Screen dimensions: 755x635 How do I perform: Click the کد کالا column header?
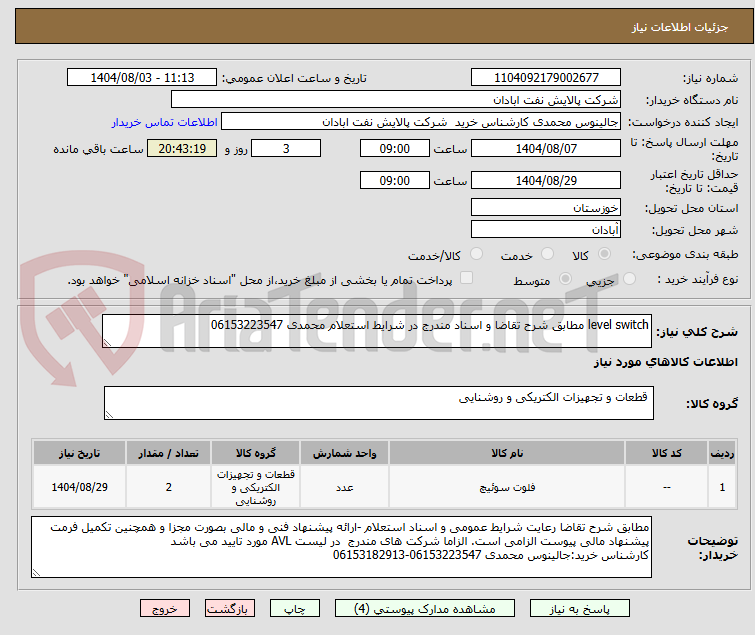[x=666, y=453]
